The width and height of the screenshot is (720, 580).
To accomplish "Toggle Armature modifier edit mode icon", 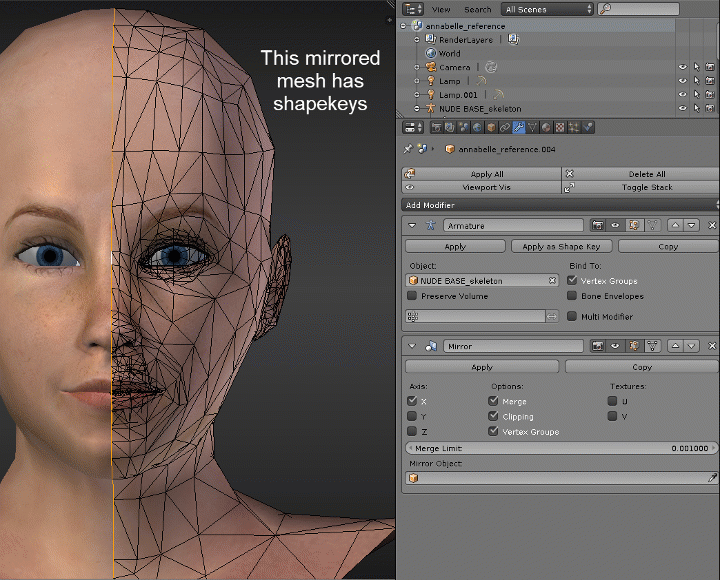I will (632, 226).
